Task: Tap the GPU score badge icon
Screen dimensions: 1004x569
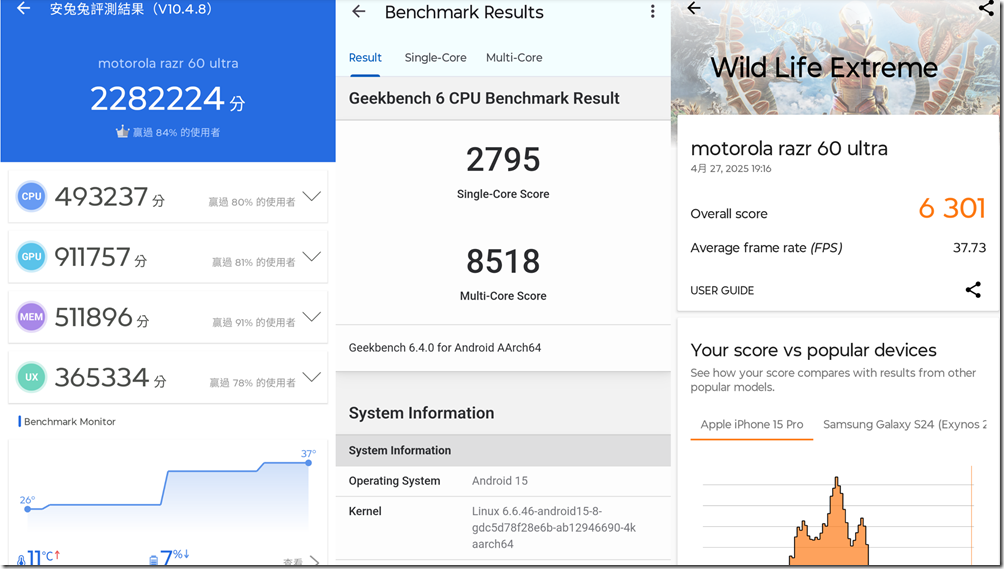Action: coord(31,257)
